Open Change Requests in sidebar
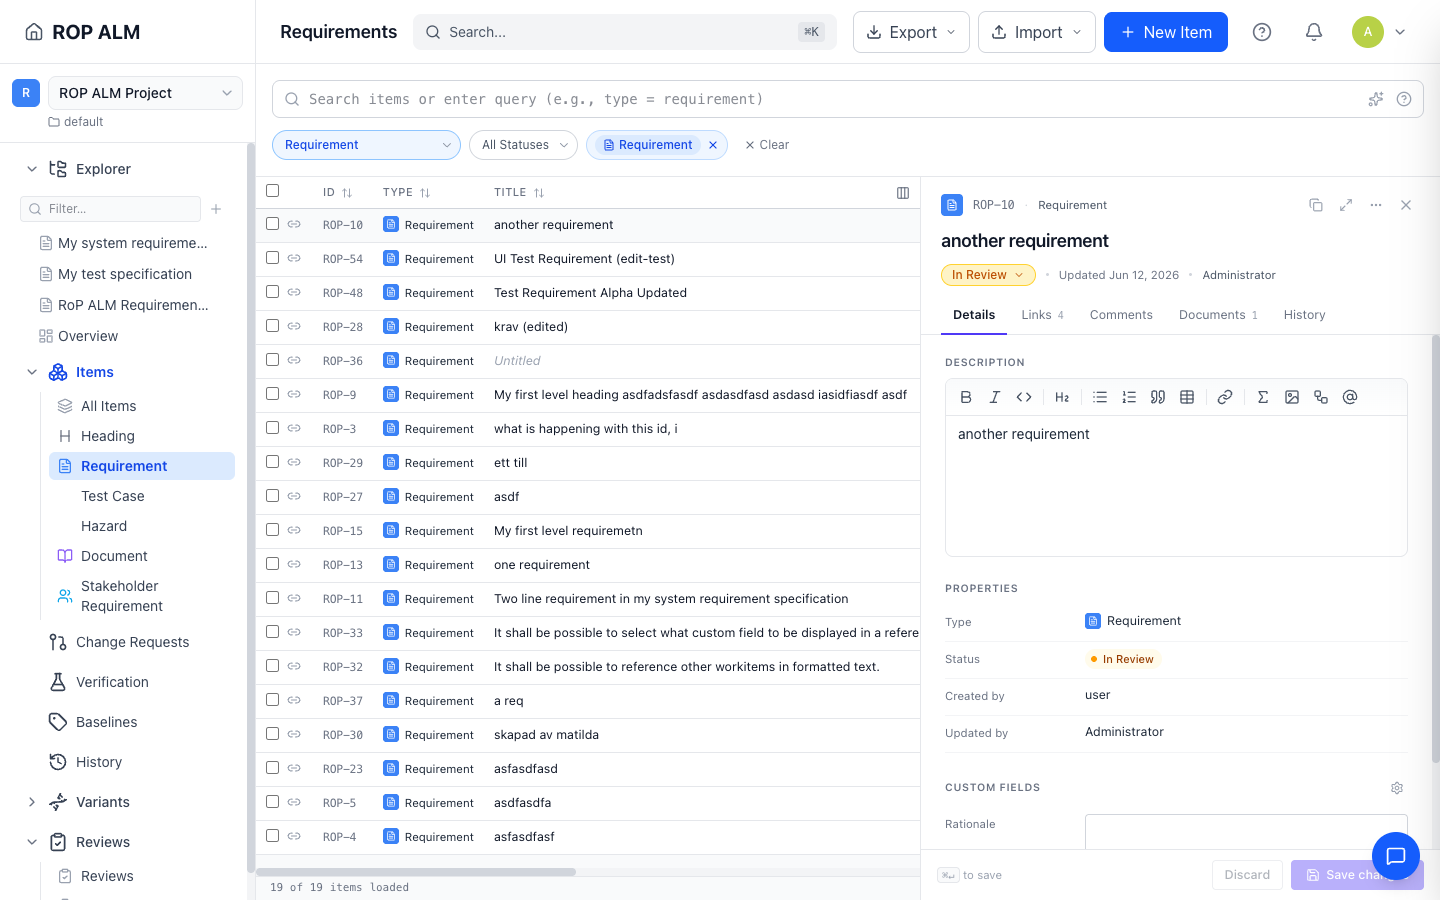This screenshot has width=1440, height=900. point(132,642)
